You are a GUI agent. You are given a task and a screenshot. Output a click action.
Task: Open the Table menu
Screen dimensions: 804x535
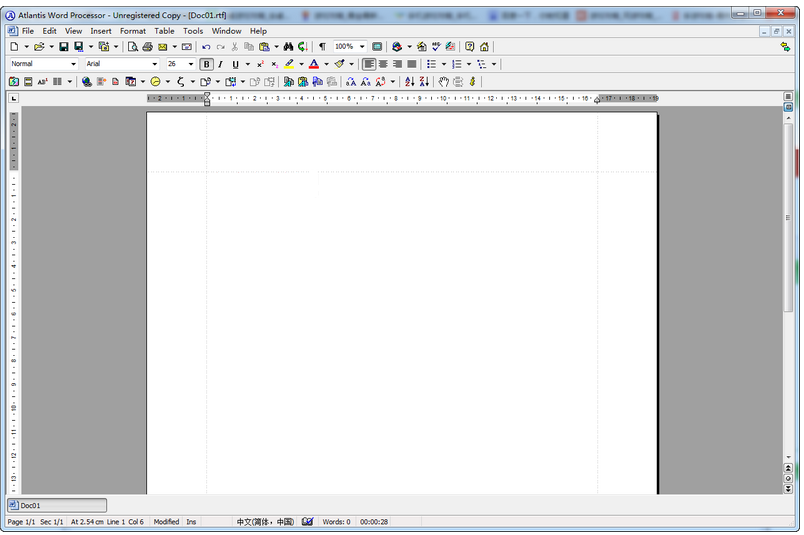[164, 31]
